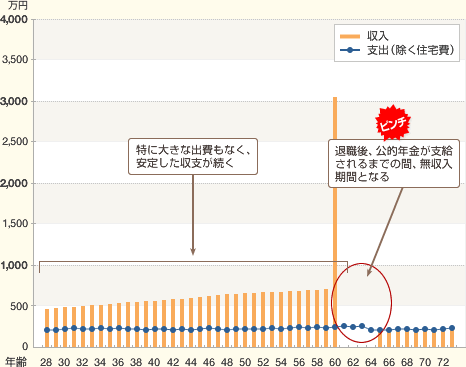Click the orange income bar at age 58
Screen dimensions: 466x367
317,318
